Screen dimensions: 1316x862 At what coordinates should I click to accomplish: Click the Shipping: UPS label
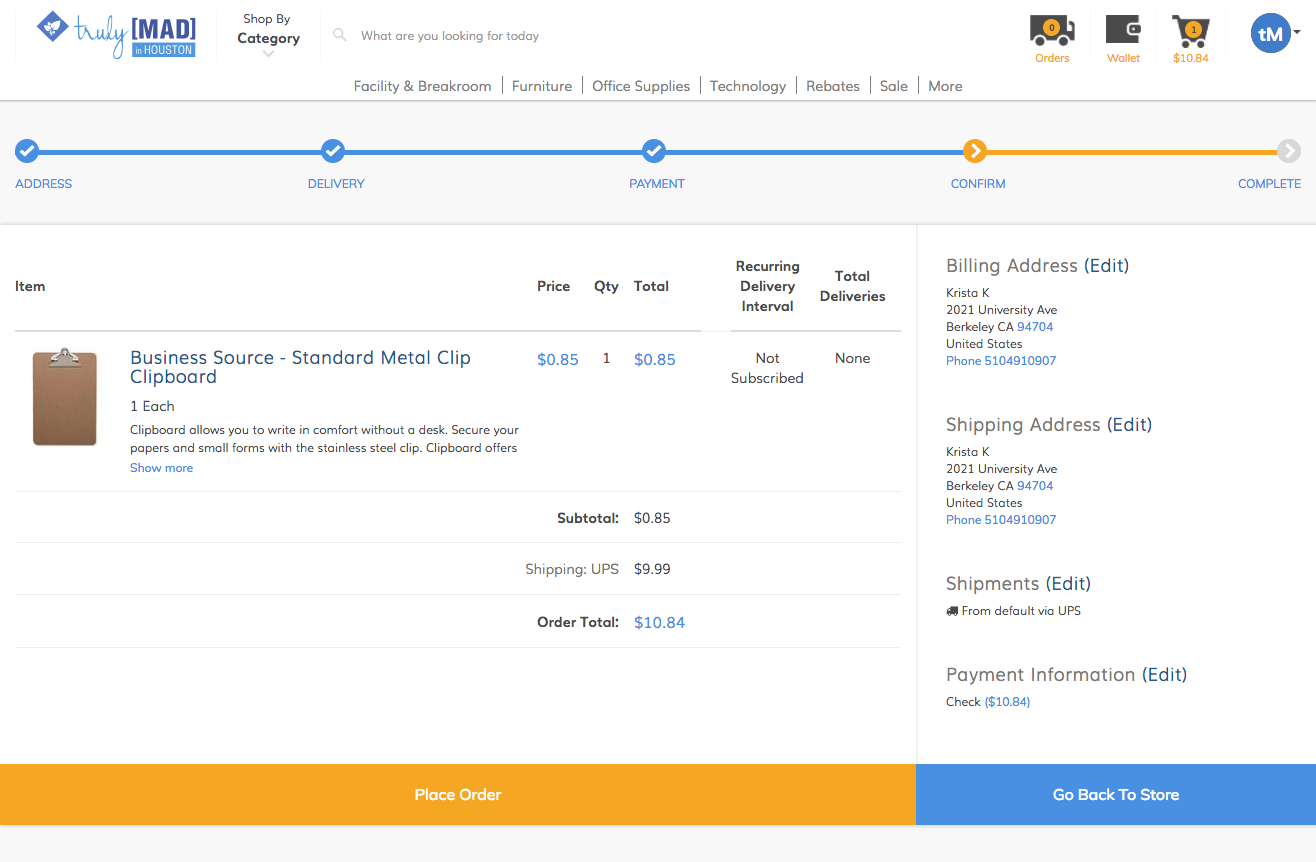coord(572,569)
